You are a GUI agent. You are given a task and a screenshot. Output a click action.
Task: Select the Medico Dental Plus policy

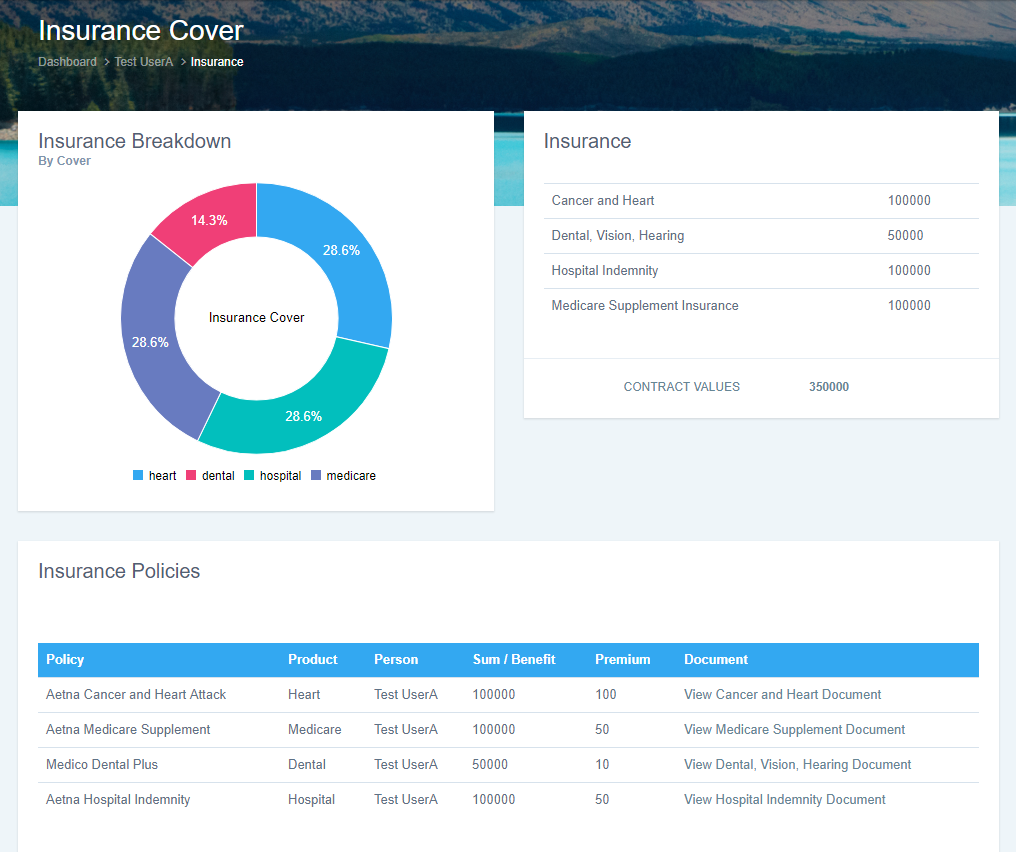point(102,765)
